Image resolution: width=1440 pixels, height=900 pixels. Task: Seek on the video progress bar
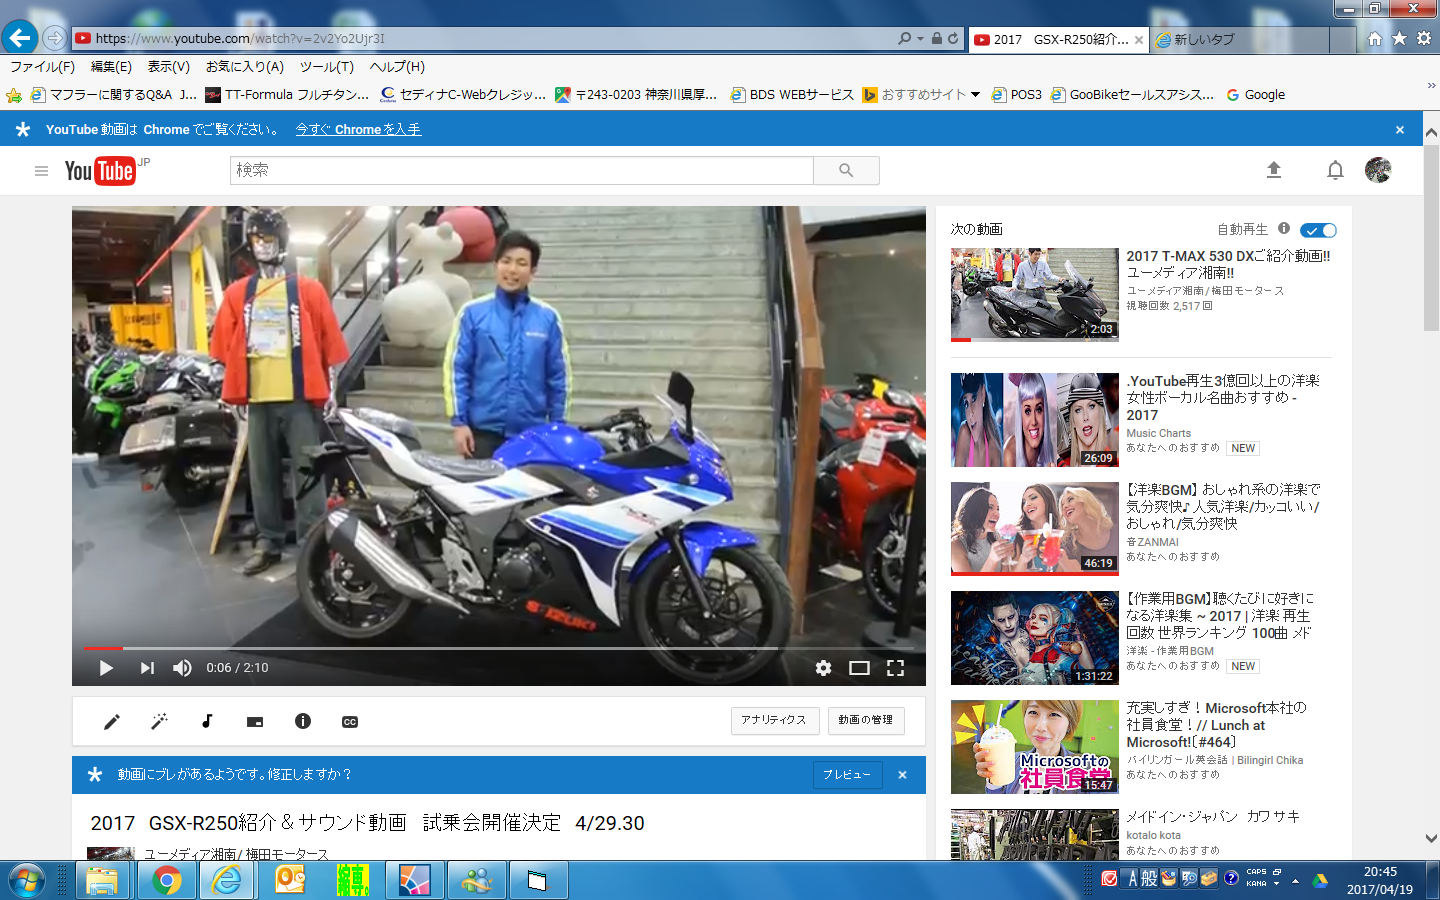498,648
